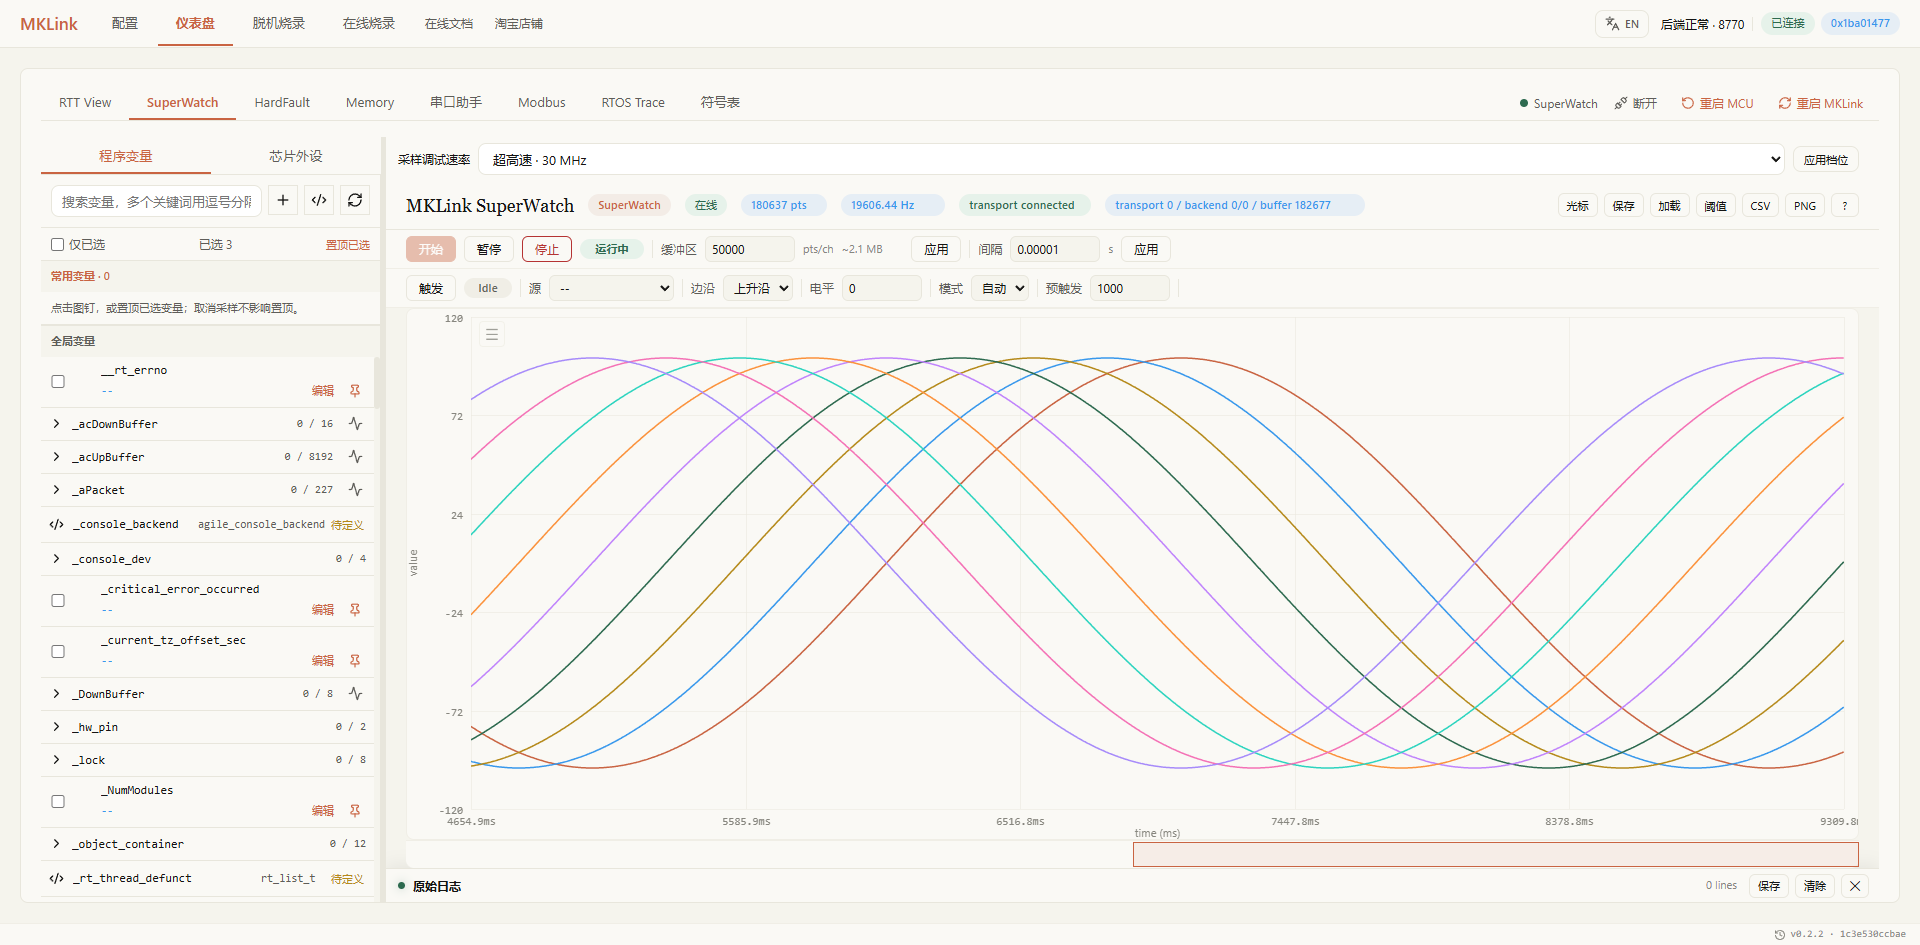The image size is (1920, 945).
Task: Click the _rt_thread_defunct code icon
Action: (x=57, y=878)
